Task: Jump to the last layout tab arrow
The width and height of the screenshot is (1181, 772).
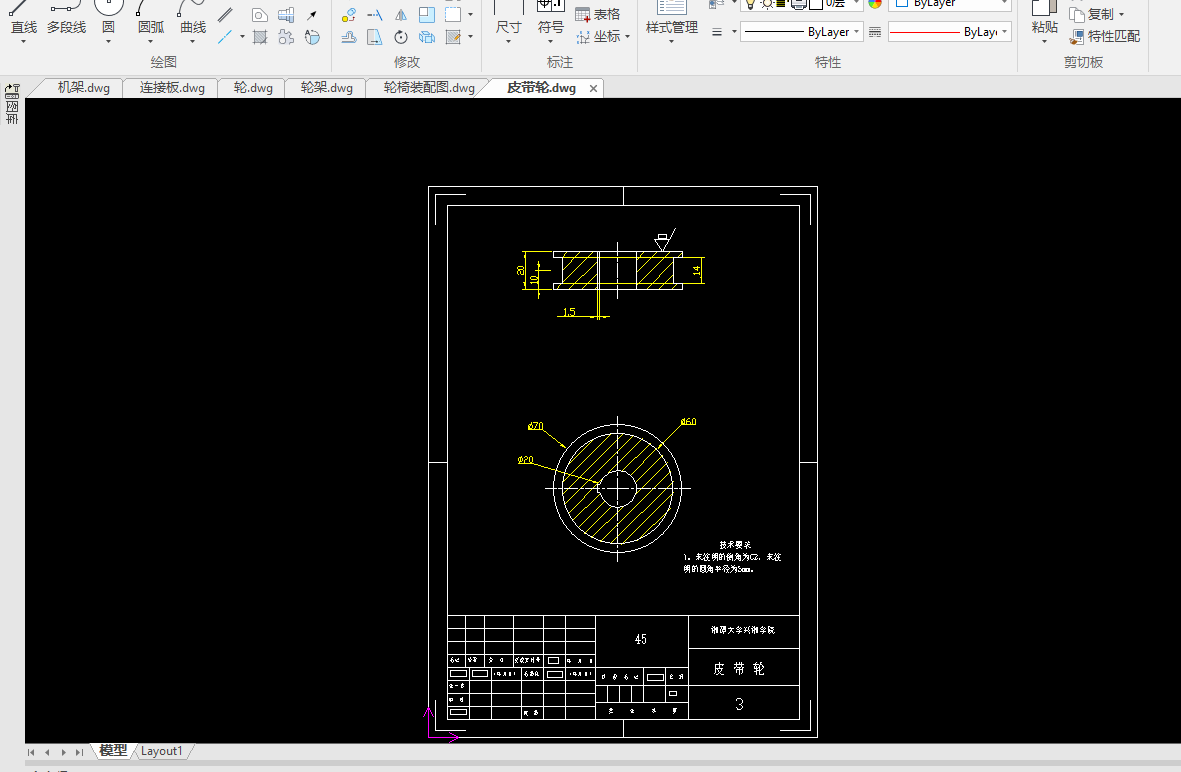Action: (x=79, y=752)
